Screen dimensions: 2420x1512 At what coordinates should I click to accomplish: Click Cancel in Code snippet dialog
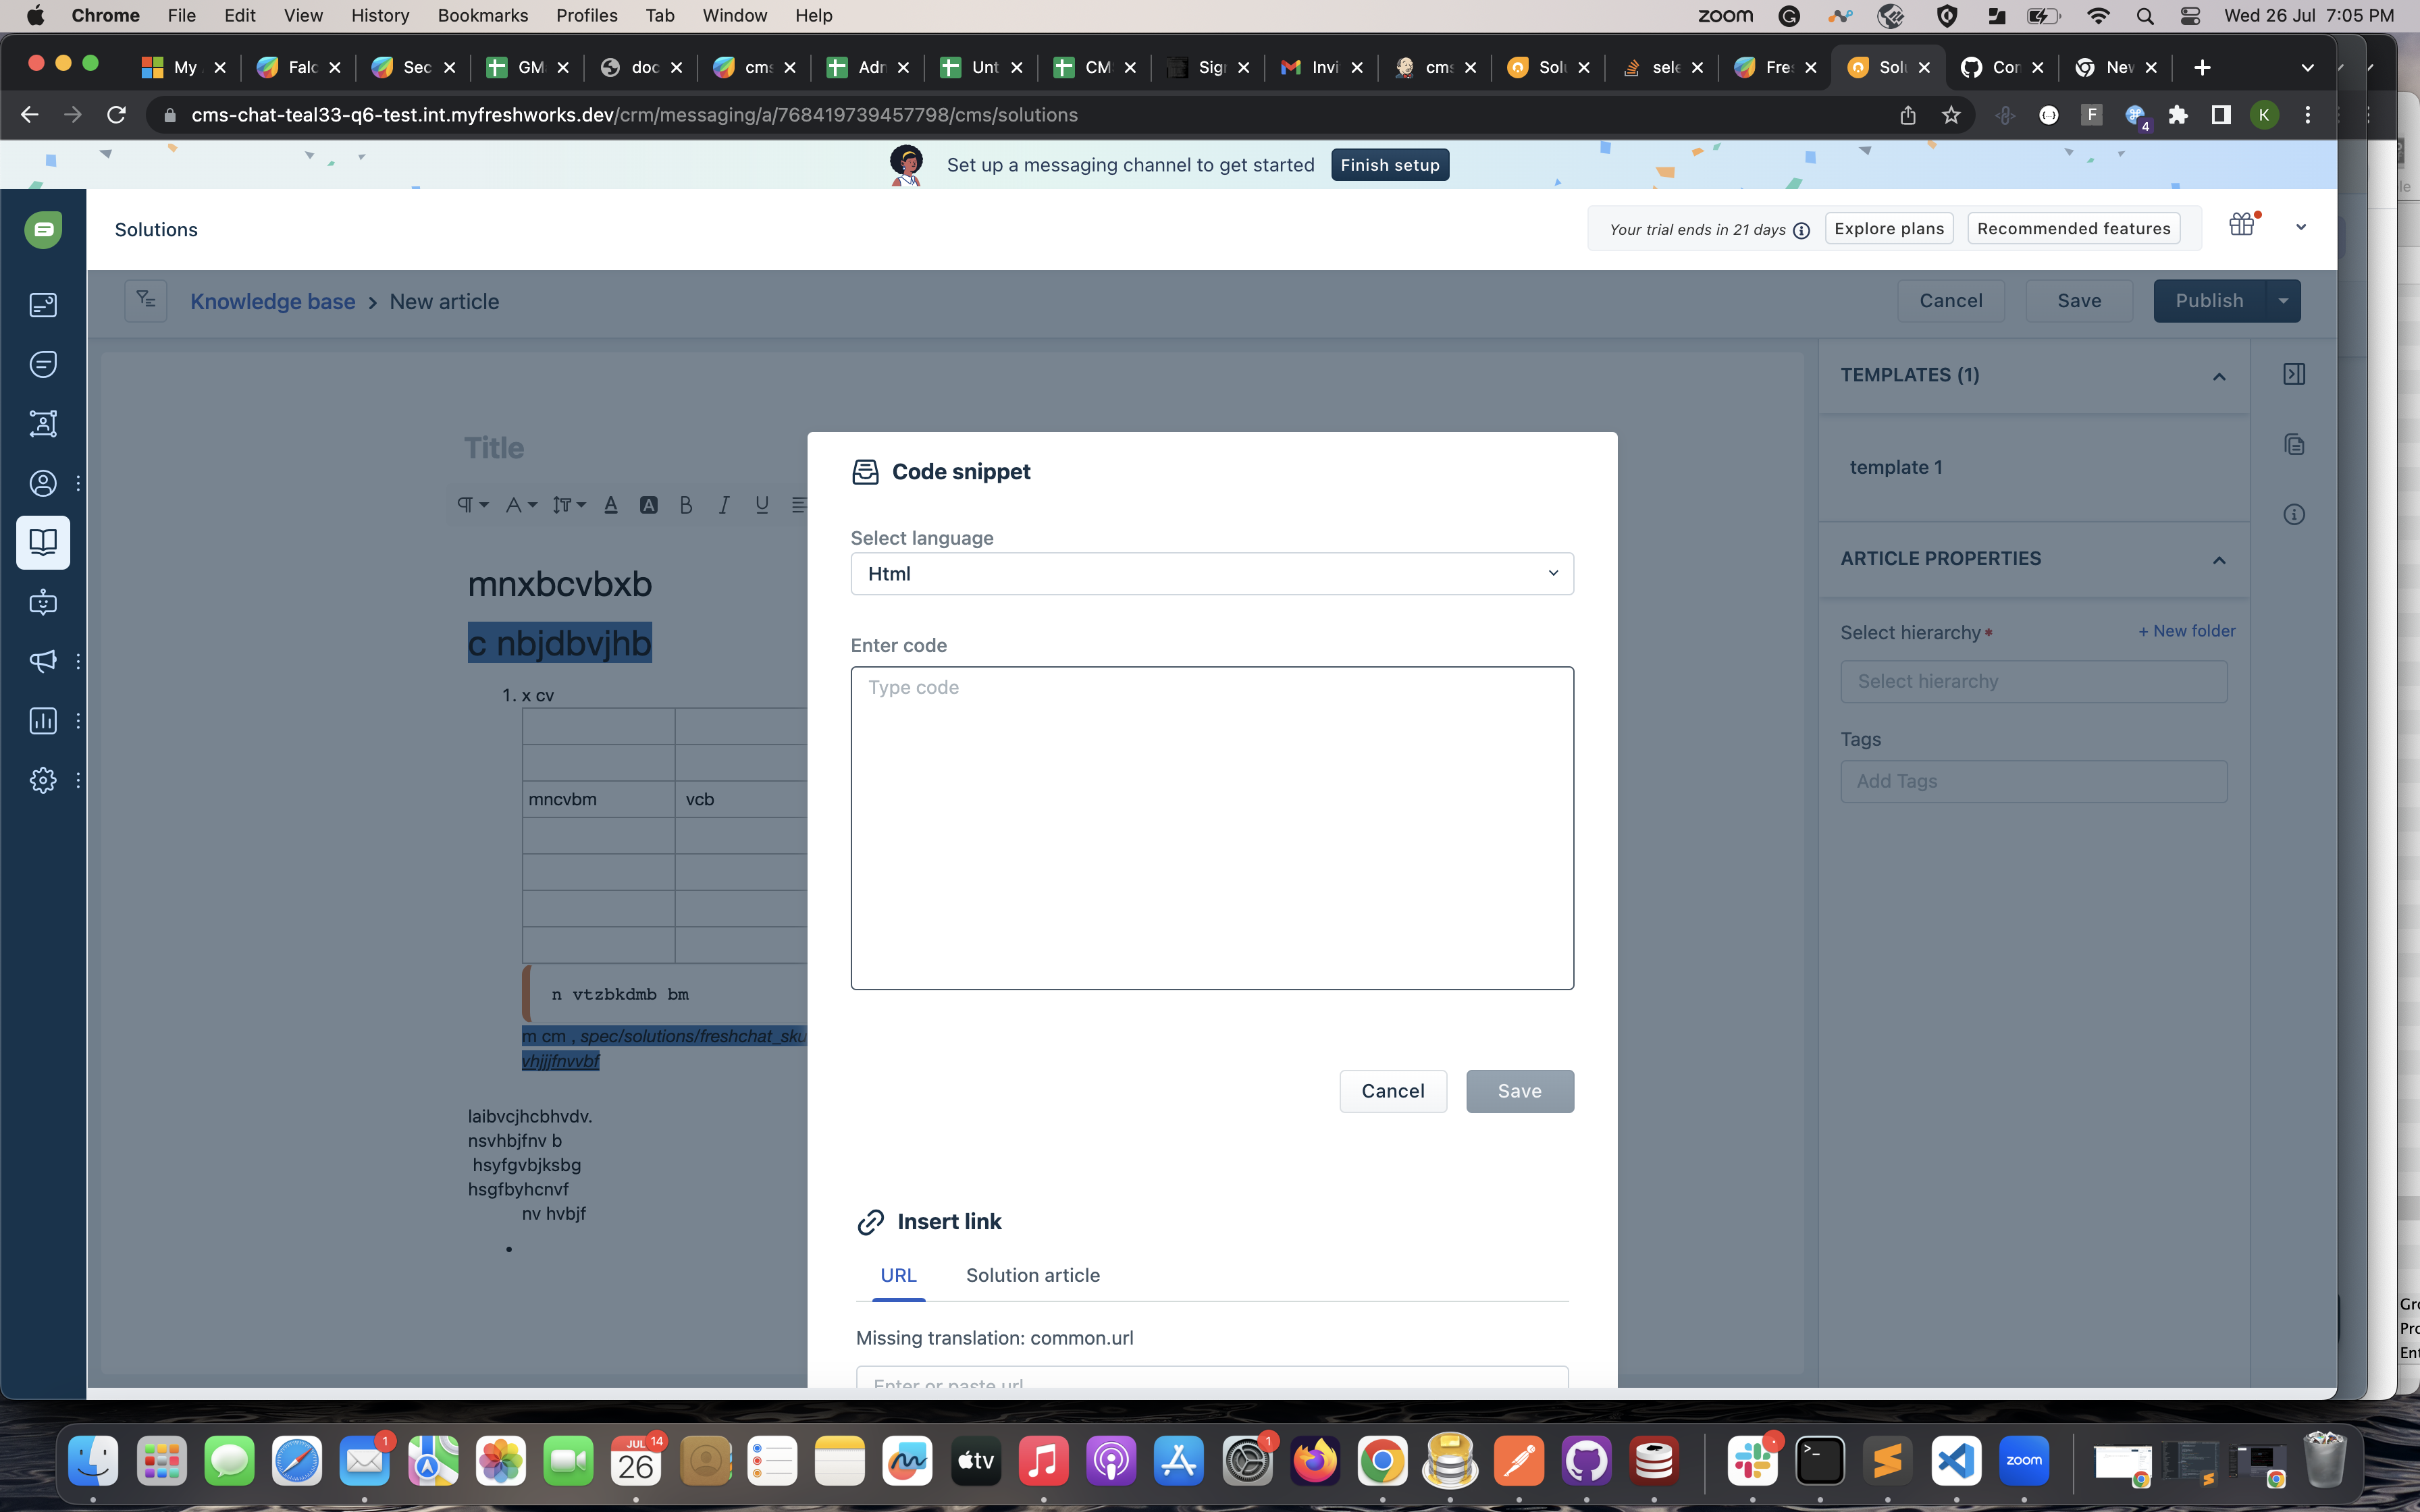tap(1392, 1091)
